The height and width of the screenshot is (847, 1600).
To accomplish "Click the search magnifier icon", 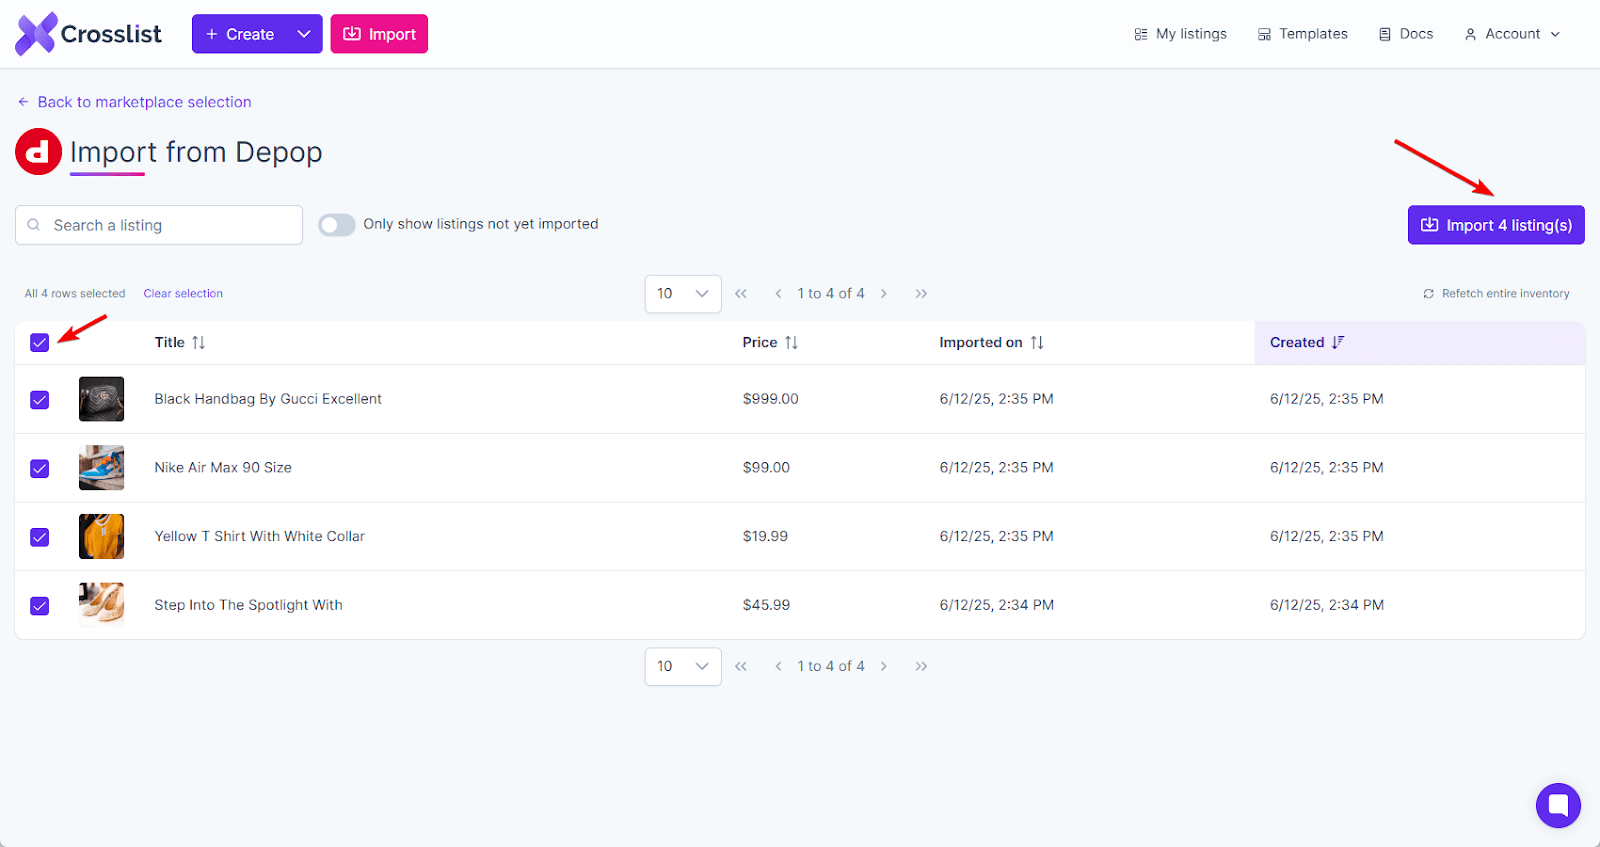I will [x=34, y=225].
